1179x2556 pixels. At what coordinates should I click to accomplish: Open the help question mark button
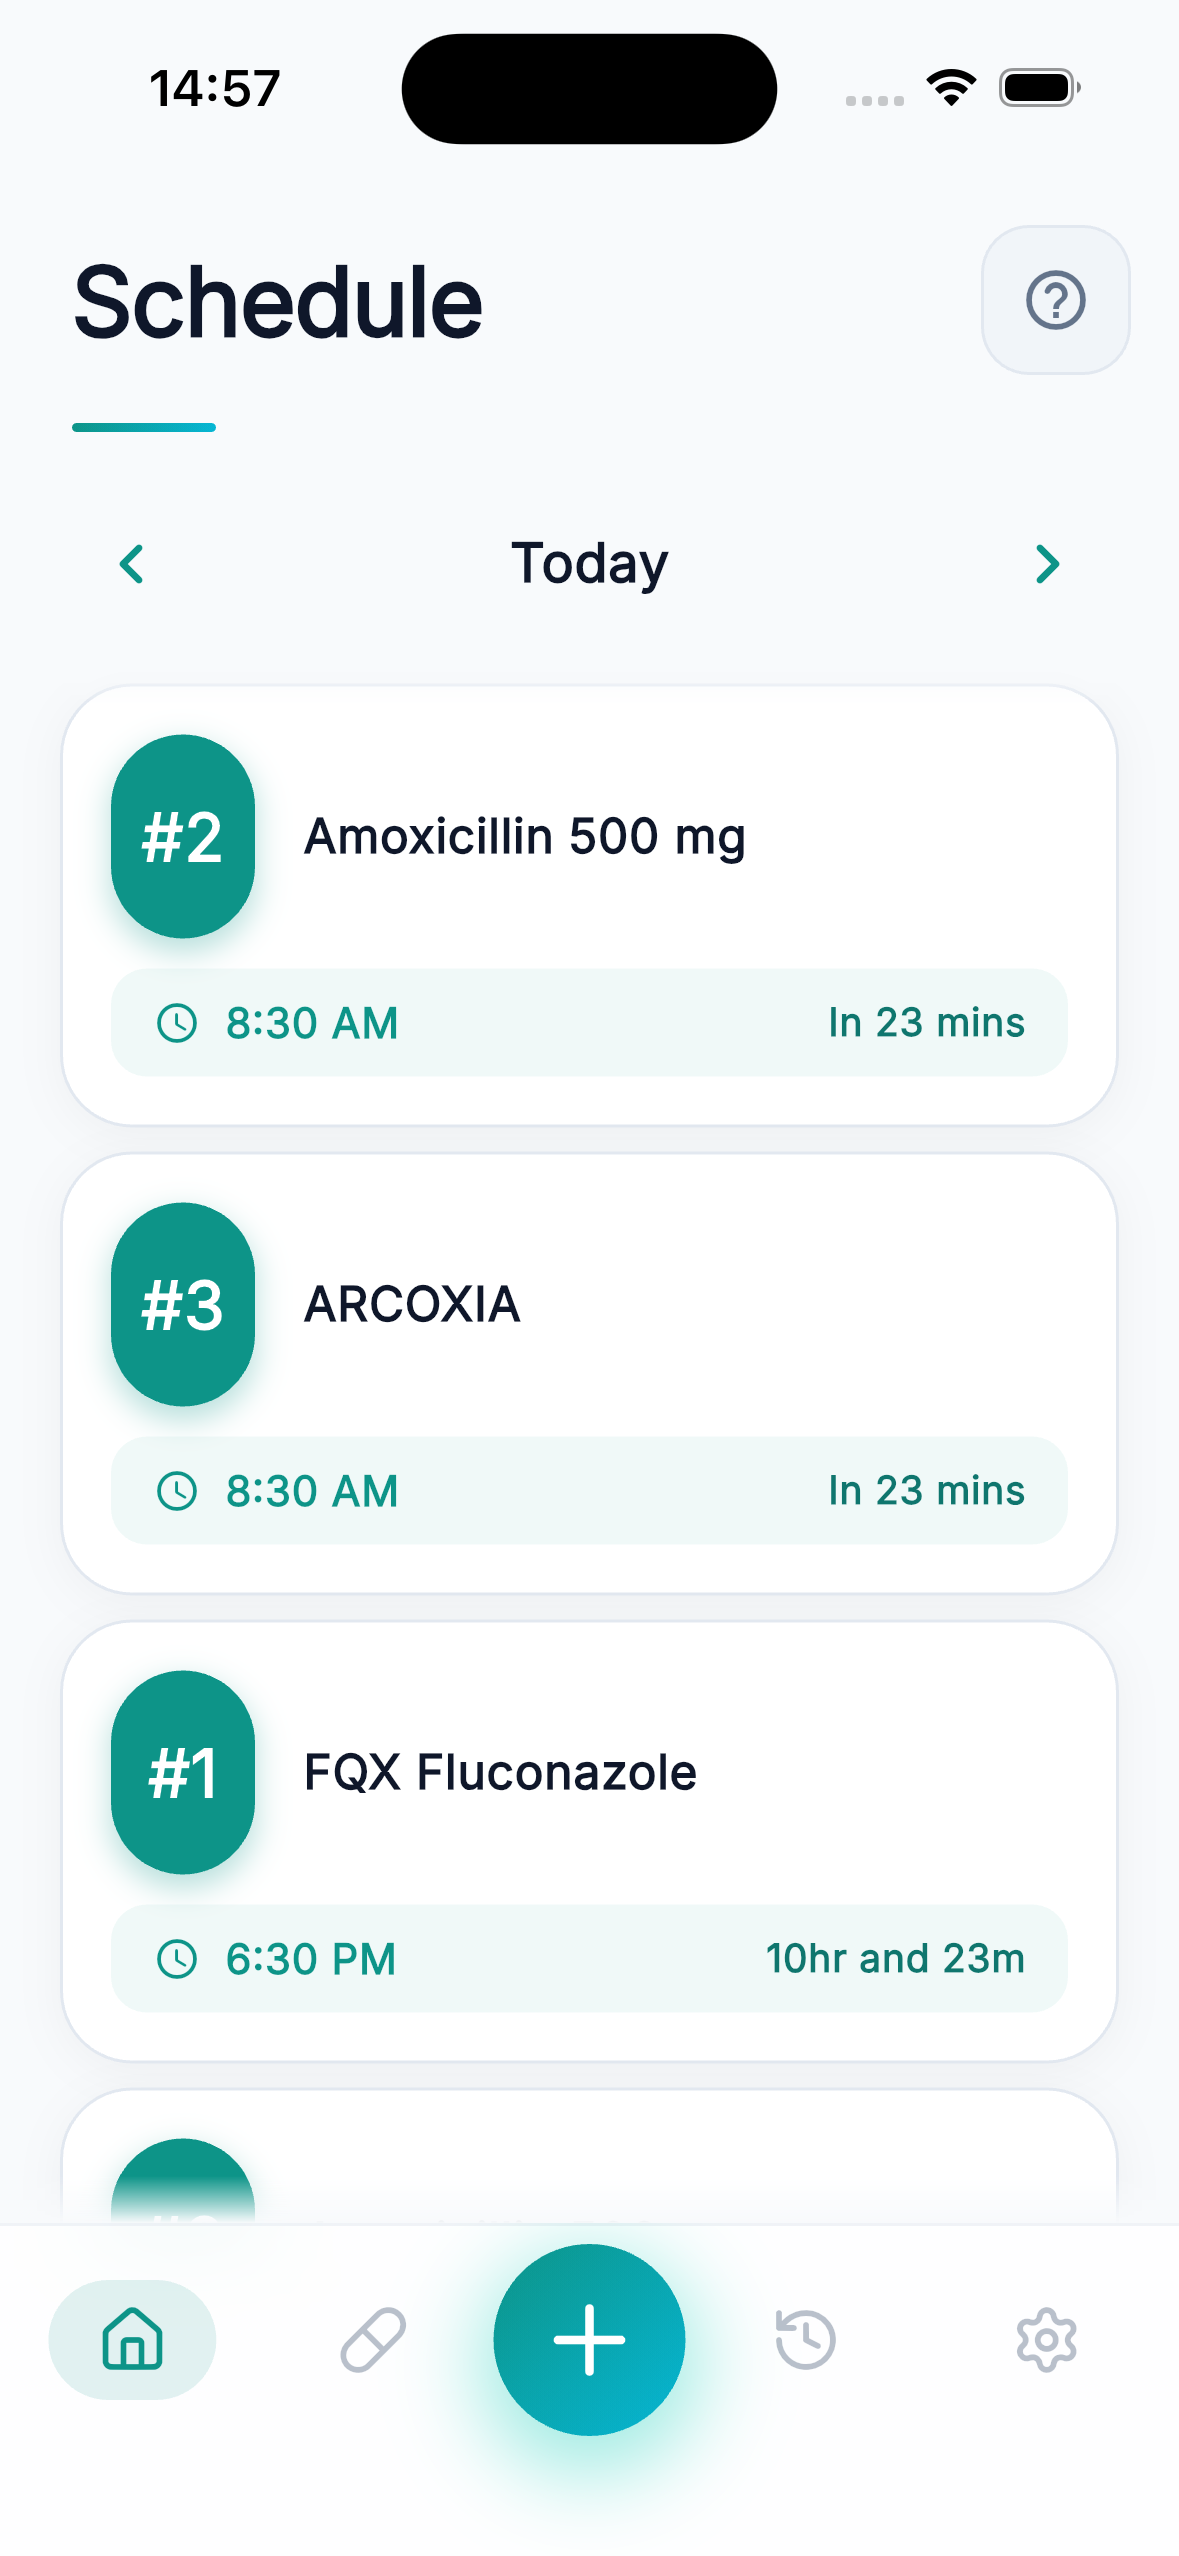(1055, 300)
